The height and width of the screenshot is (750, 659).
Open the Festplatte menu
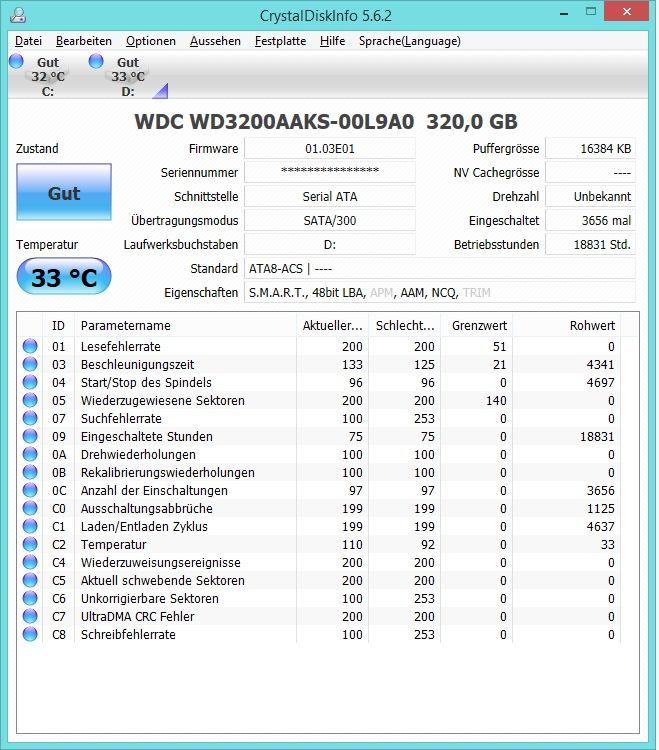coord(280,41)
